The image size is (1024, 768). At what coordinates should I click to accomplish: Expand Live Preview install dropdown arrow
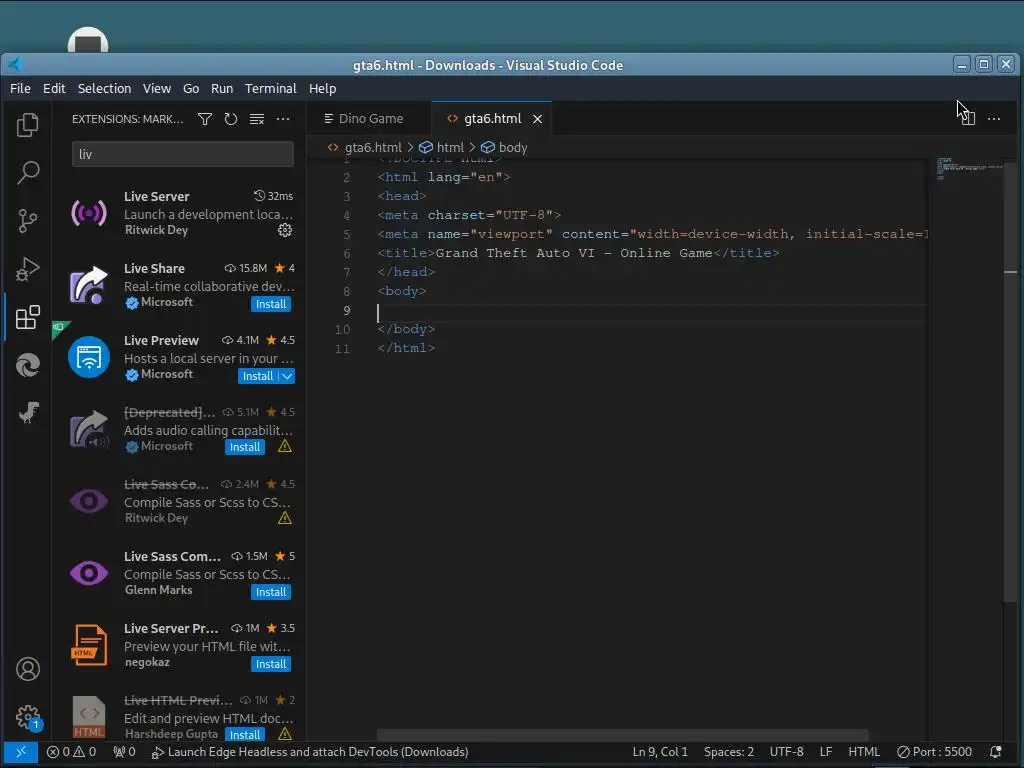pos(287,376)
